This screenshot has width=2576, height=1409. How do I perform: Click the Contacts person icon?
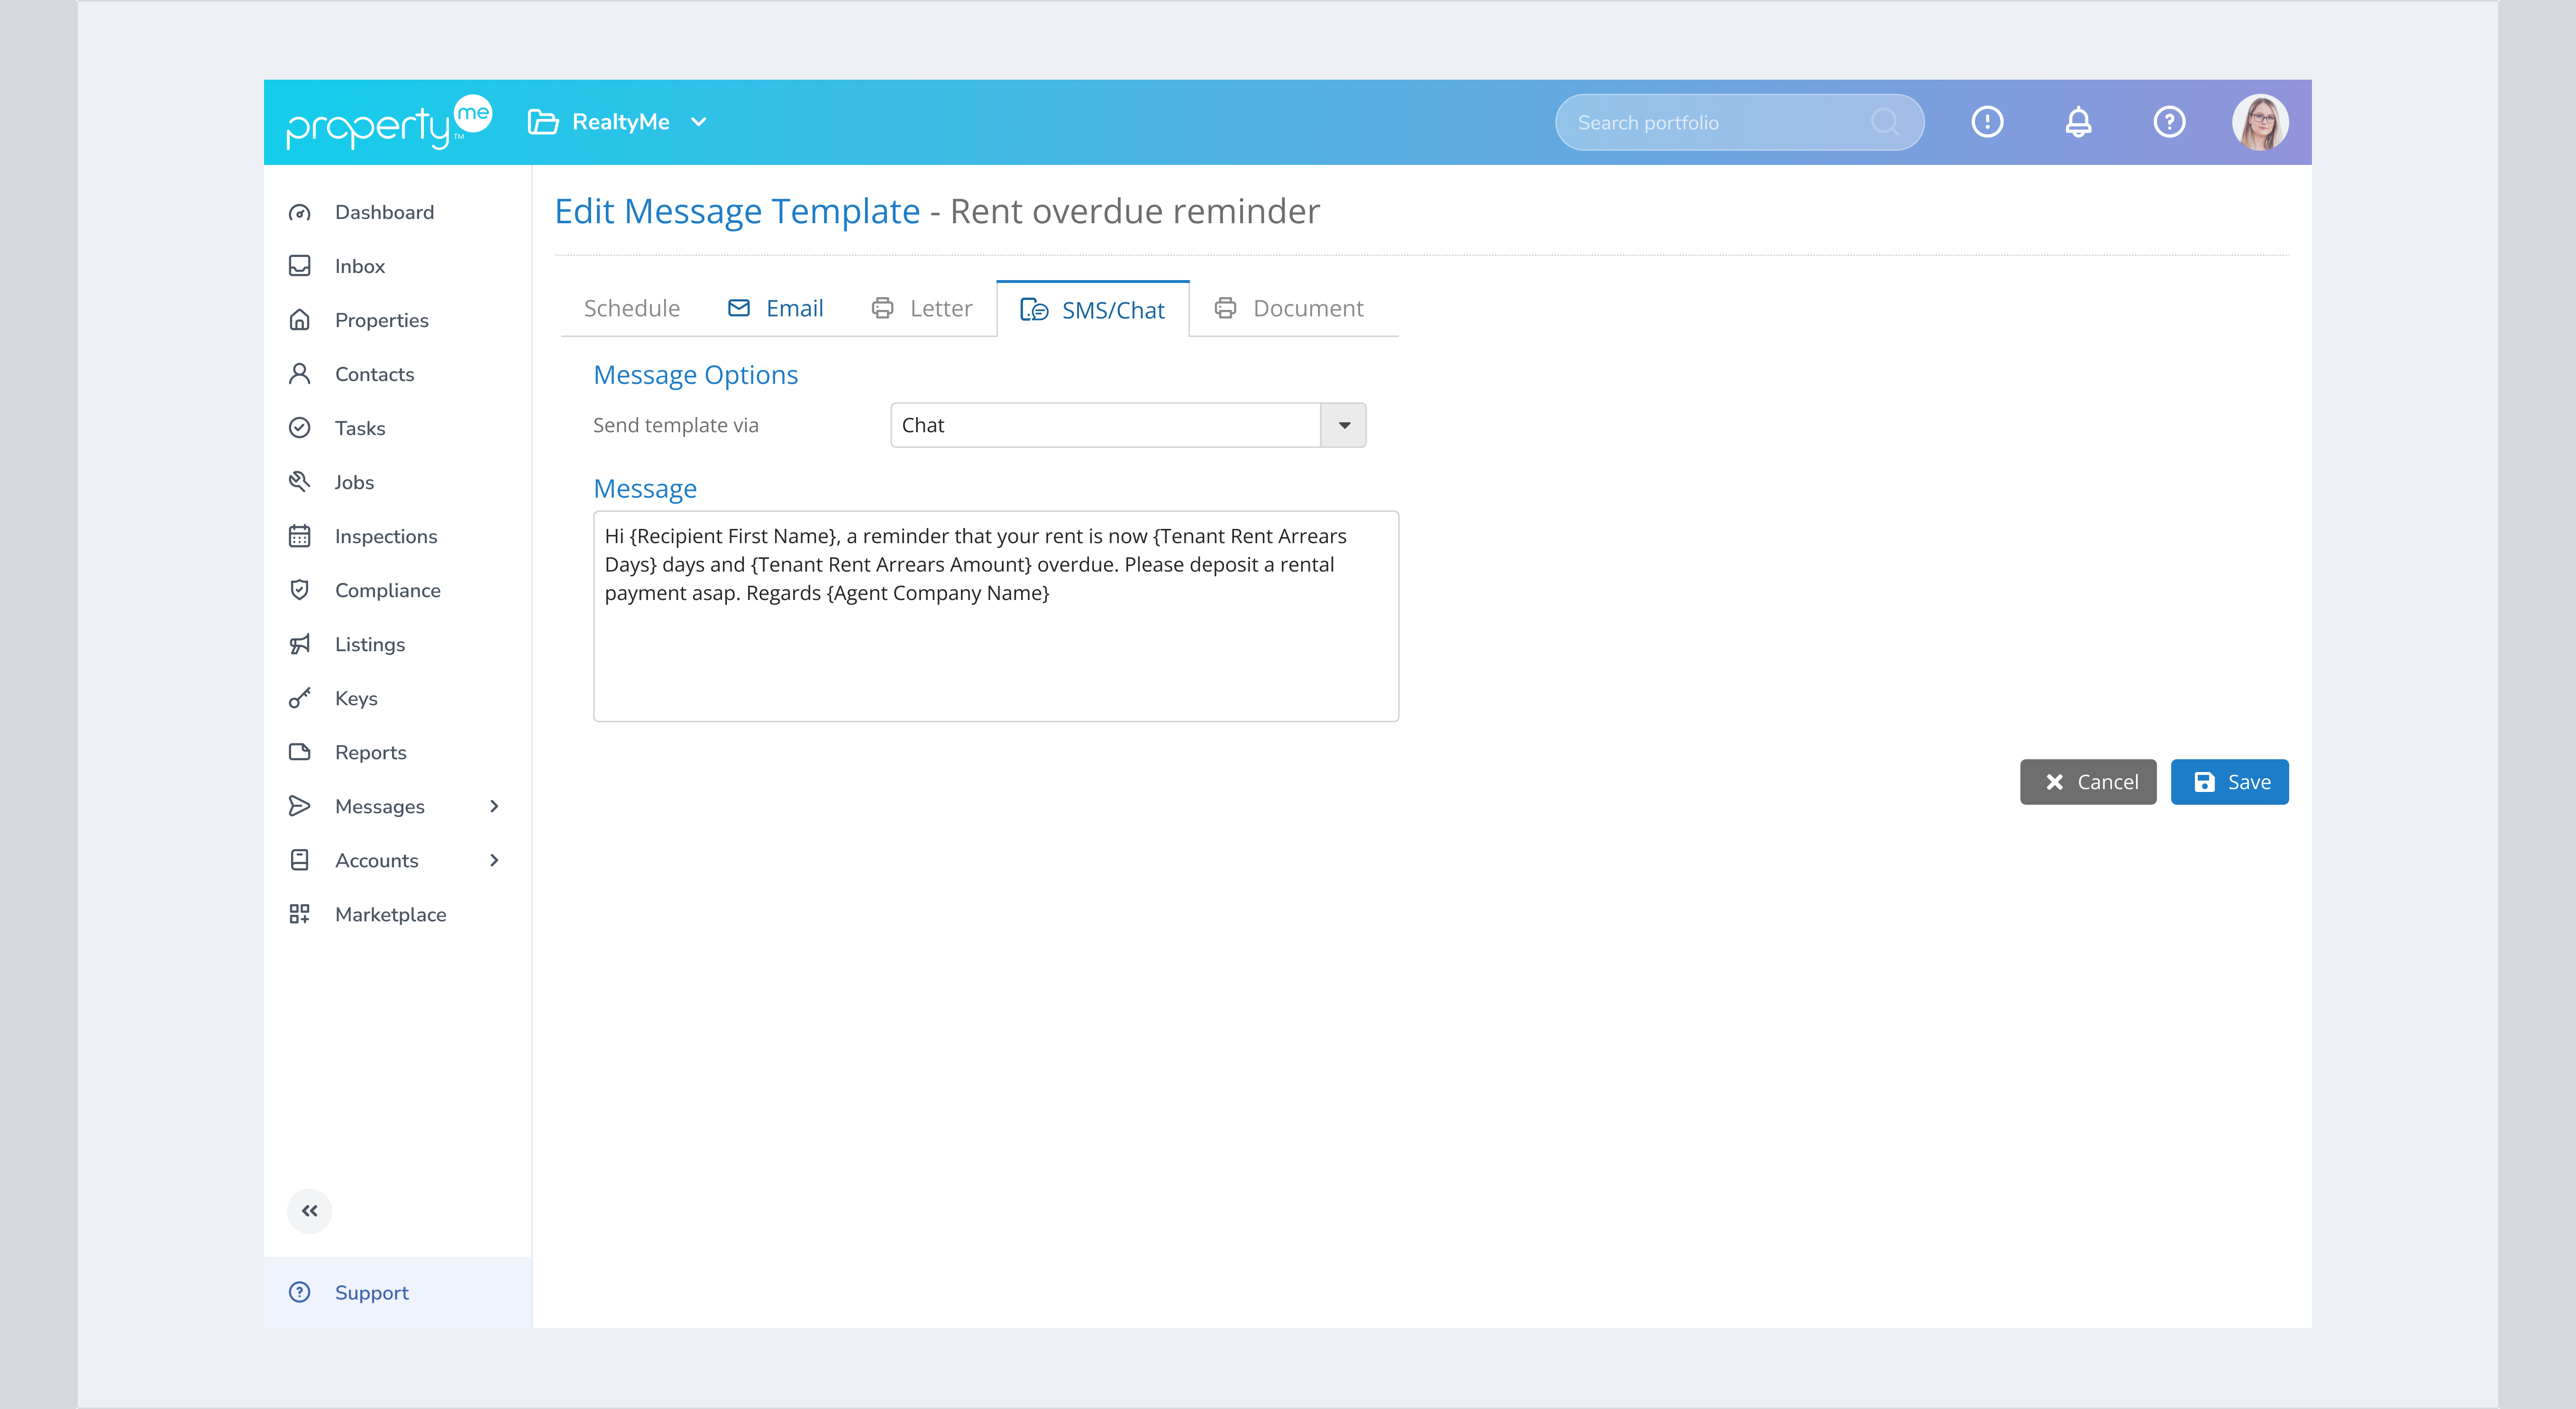299,374
